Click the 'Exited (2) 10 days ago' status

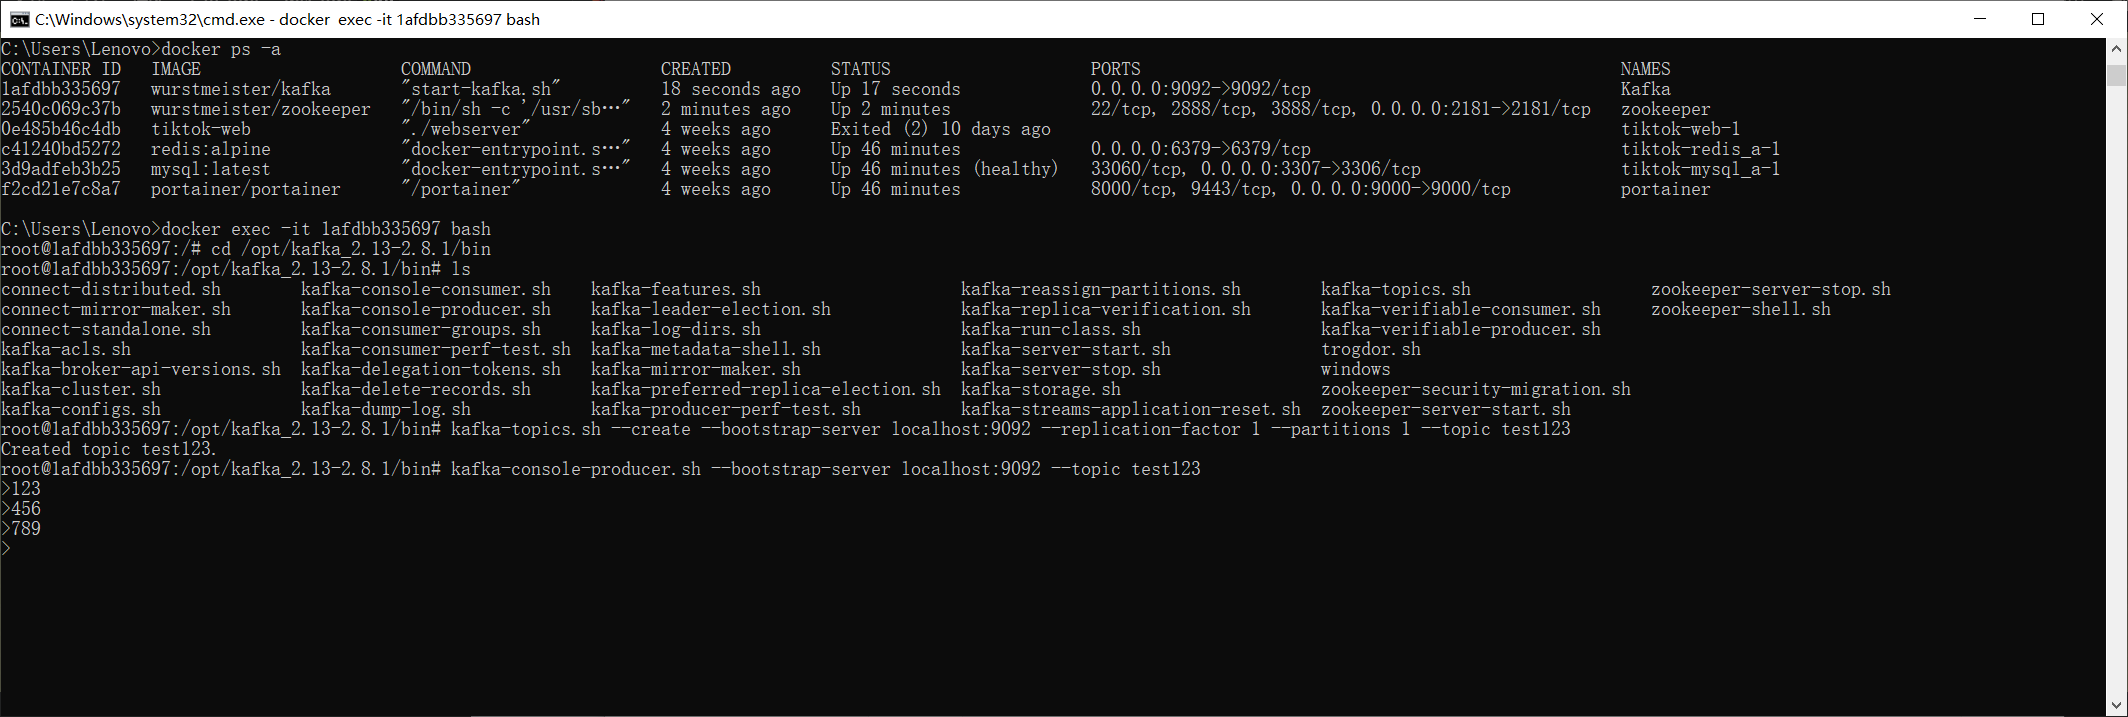tap(940, 129)
